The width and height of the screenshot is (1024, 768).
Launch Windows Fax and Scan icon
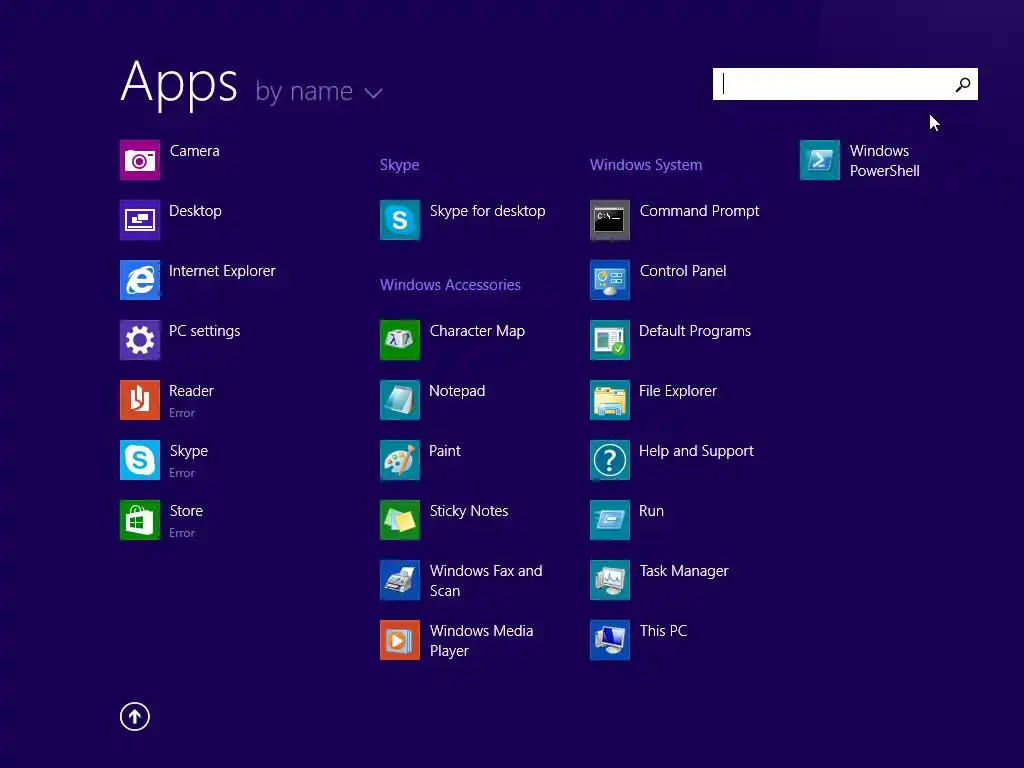click(x=400, y=580)
